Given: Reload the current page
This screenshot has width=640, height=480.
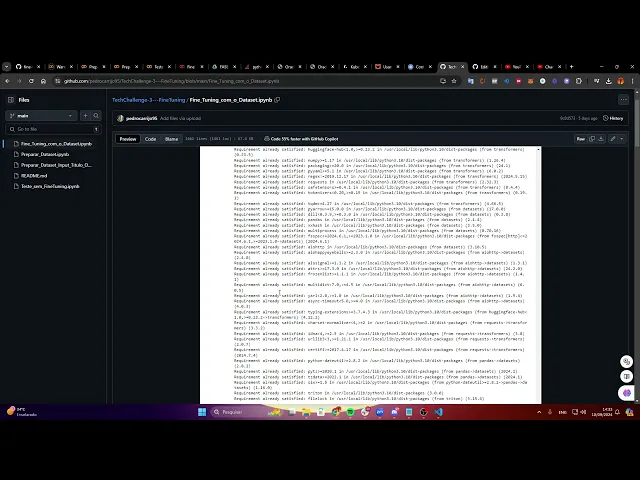Looking at the screenshot, I should pos(31,81).
